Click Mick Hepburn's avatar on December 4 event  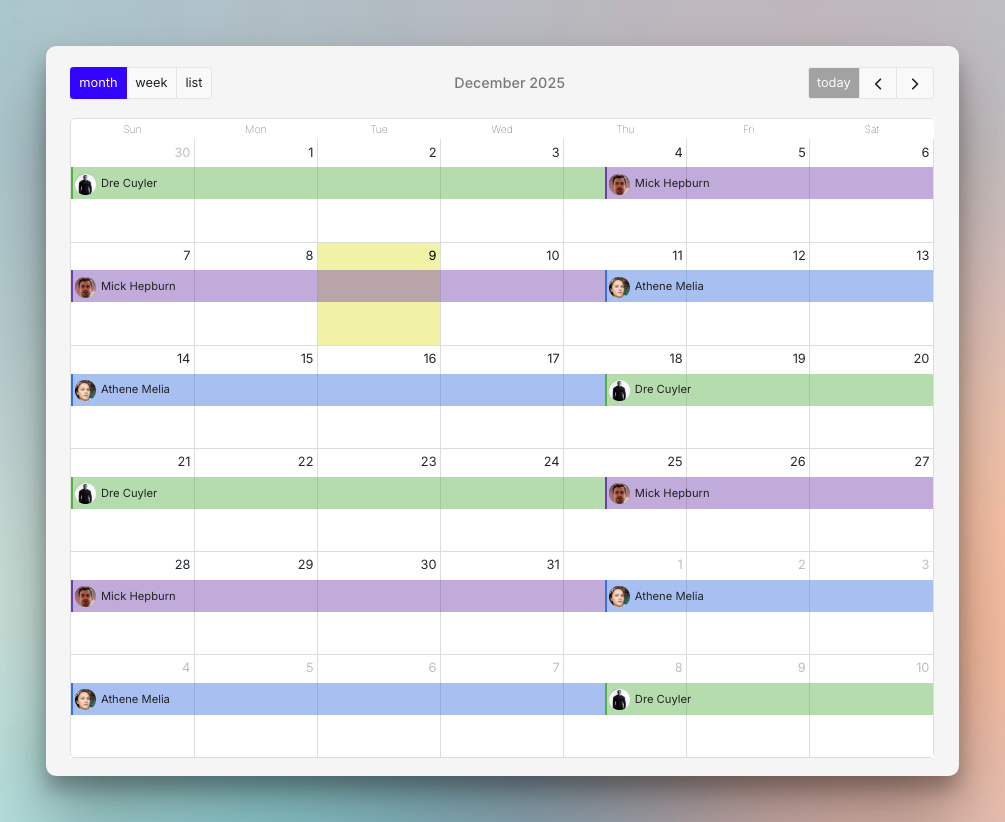(620, 184)
